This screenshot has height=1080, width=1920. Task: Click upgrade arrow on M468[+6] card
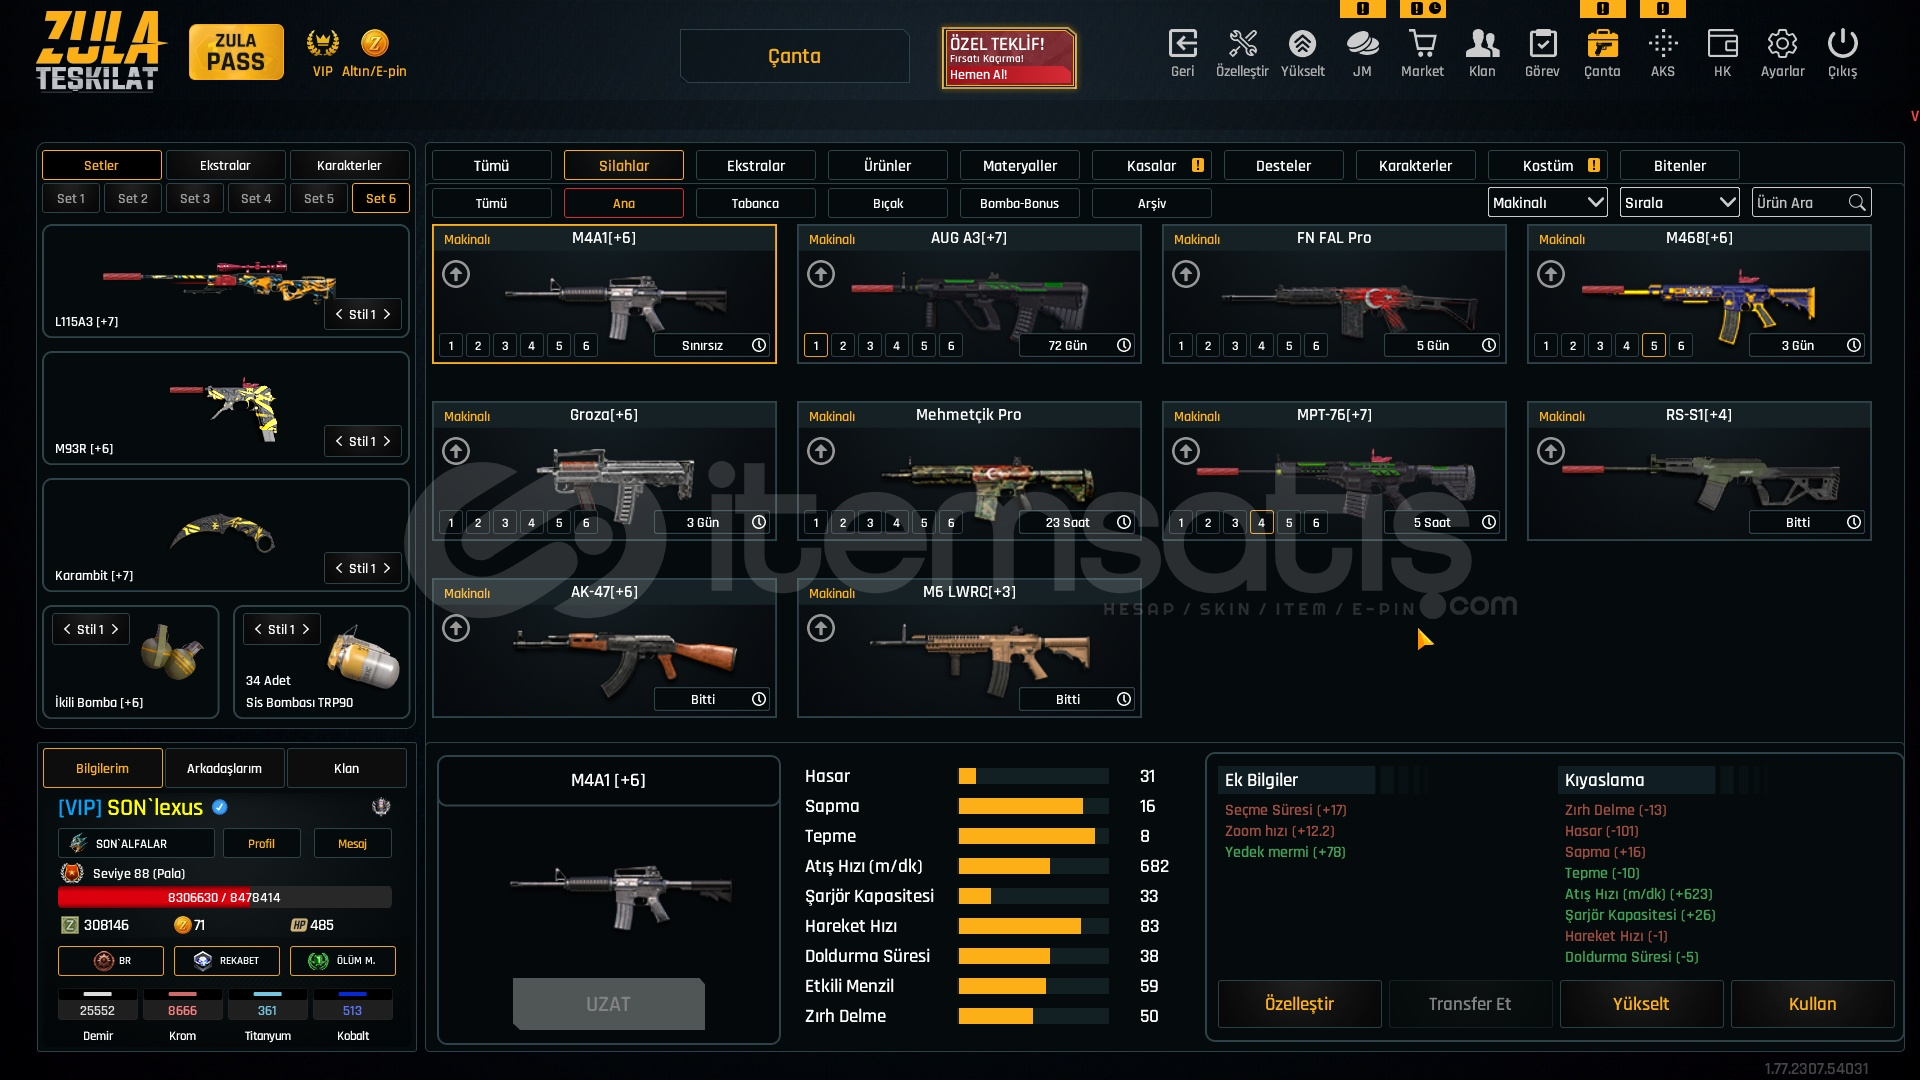click(1551, 274)
